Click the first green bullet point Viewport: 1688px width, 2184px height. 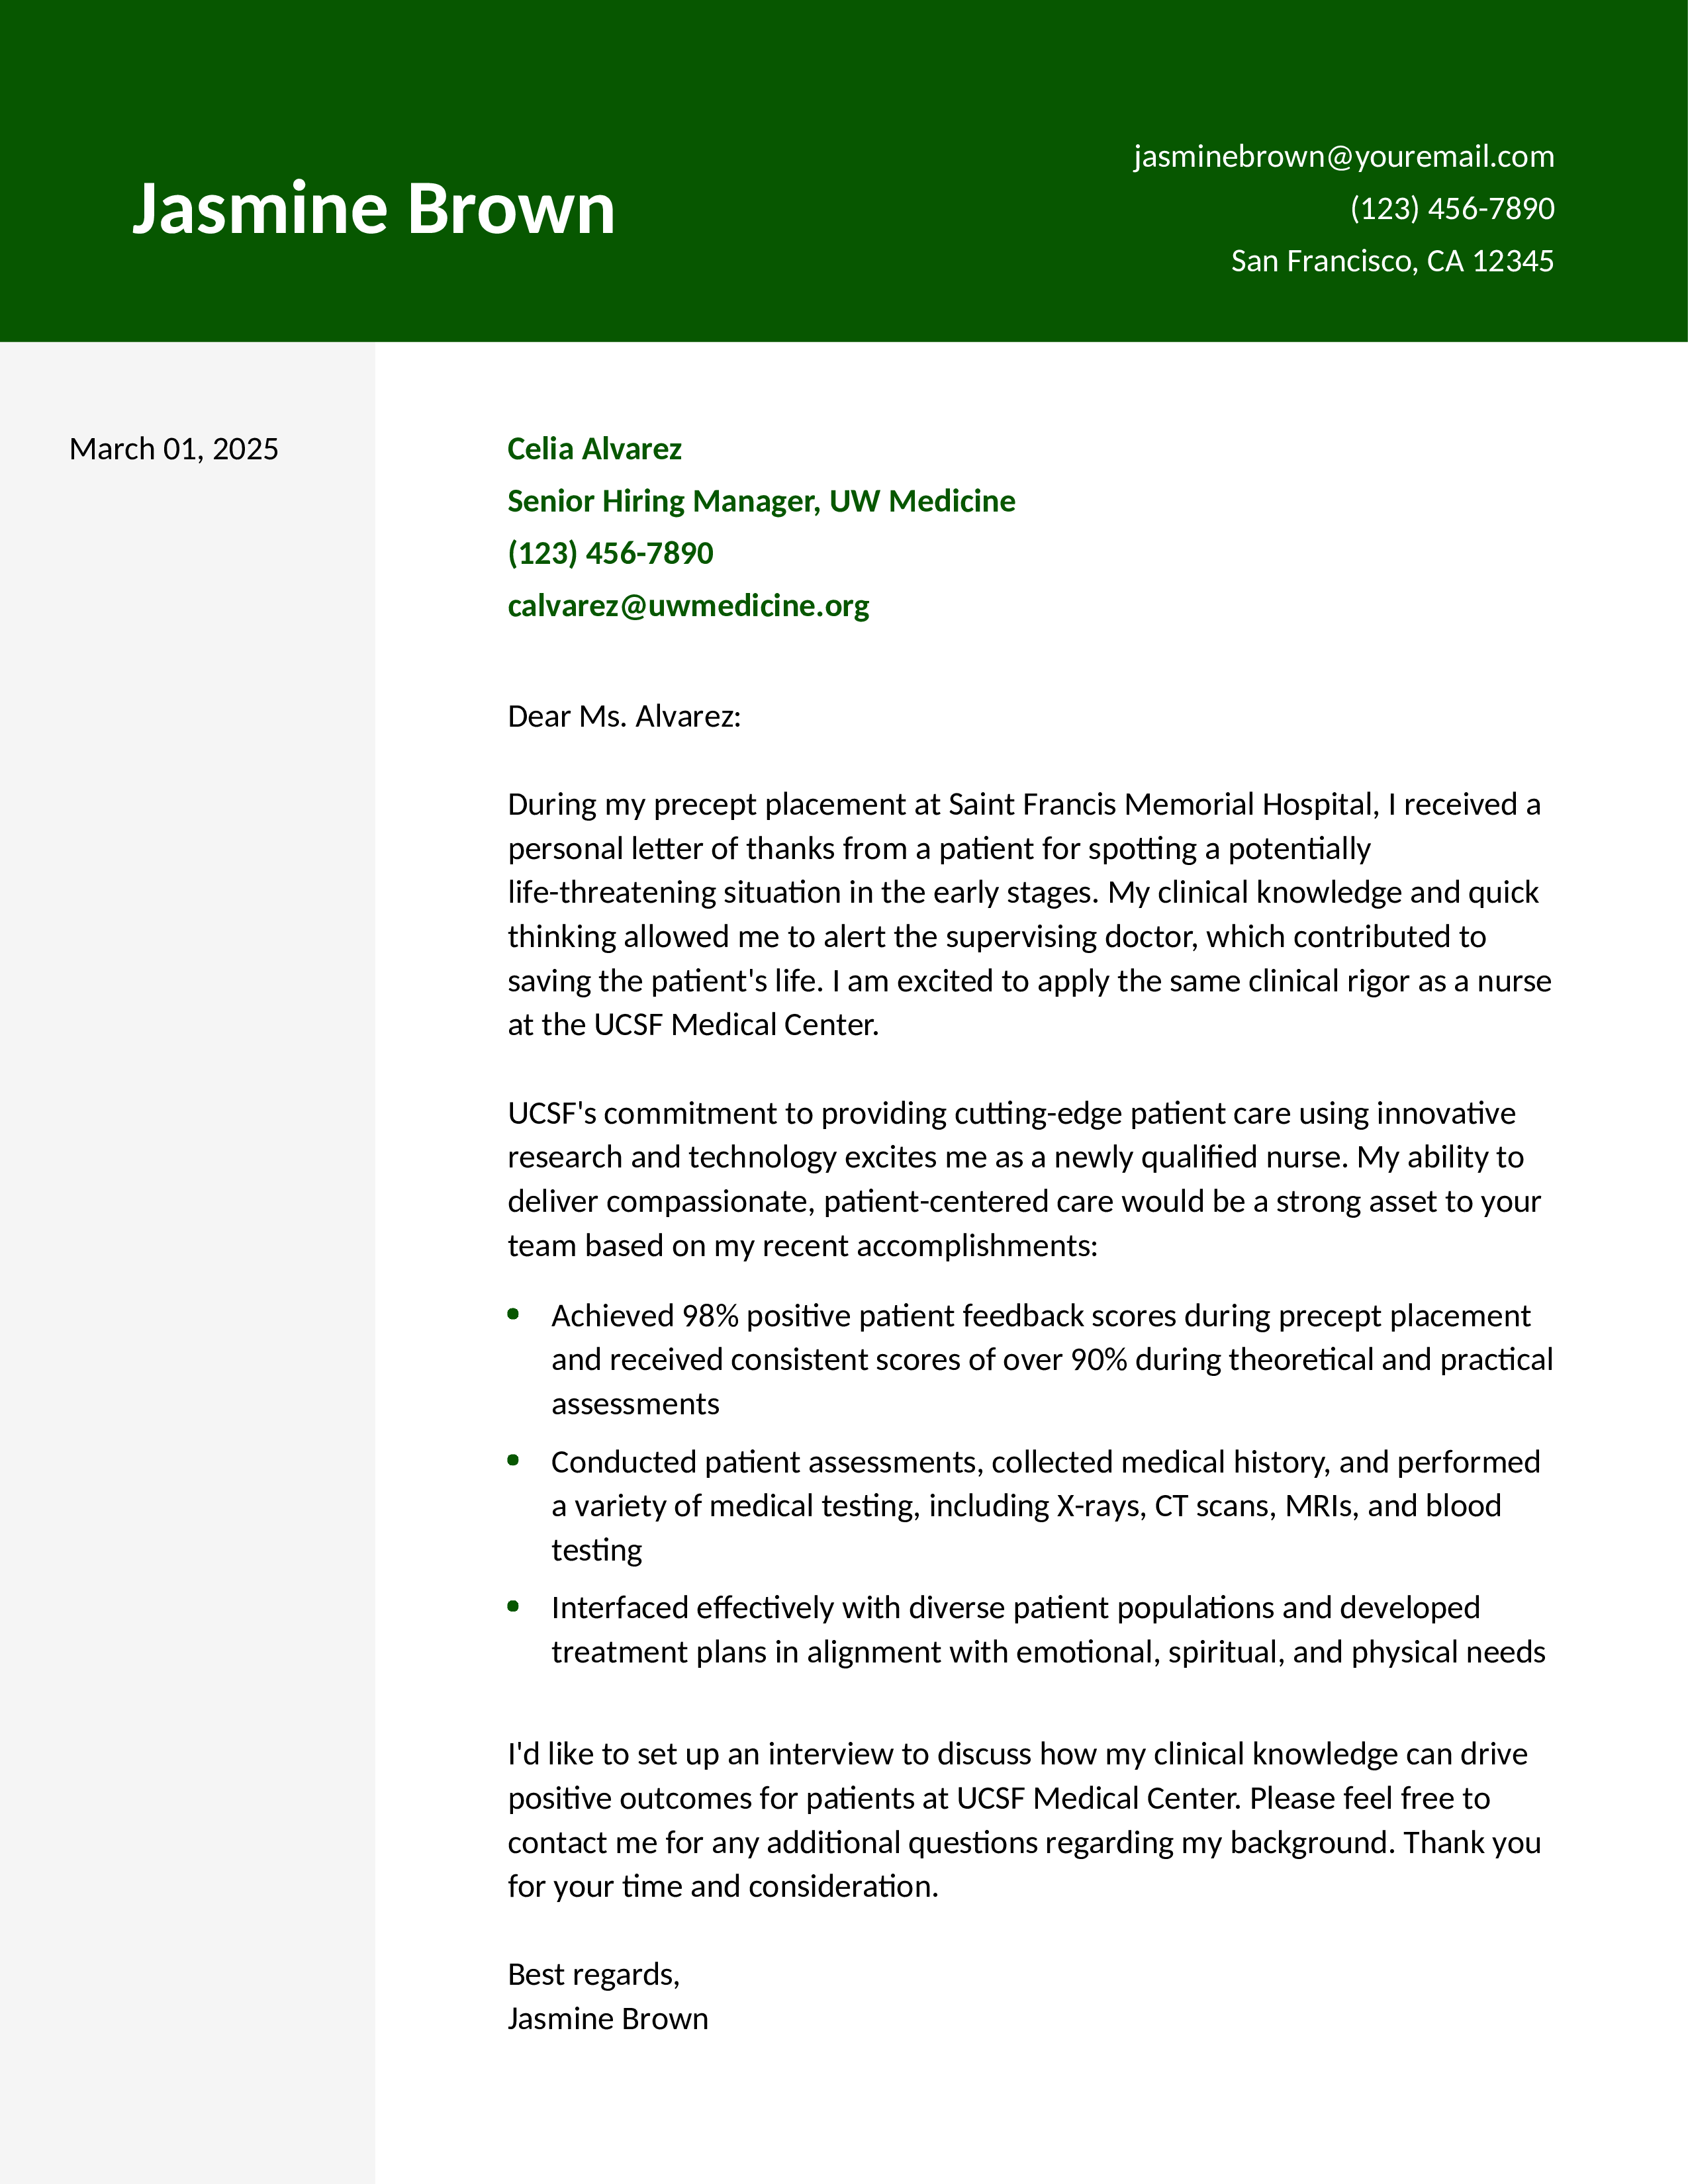coord(513,1314)
